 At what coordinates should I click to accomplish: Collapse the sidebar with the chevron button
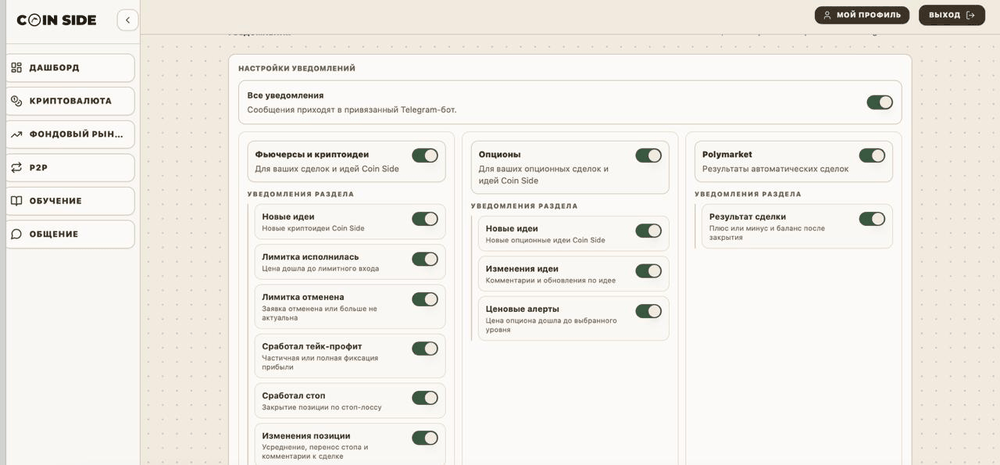pyautogui.click(x=128, y=20)
